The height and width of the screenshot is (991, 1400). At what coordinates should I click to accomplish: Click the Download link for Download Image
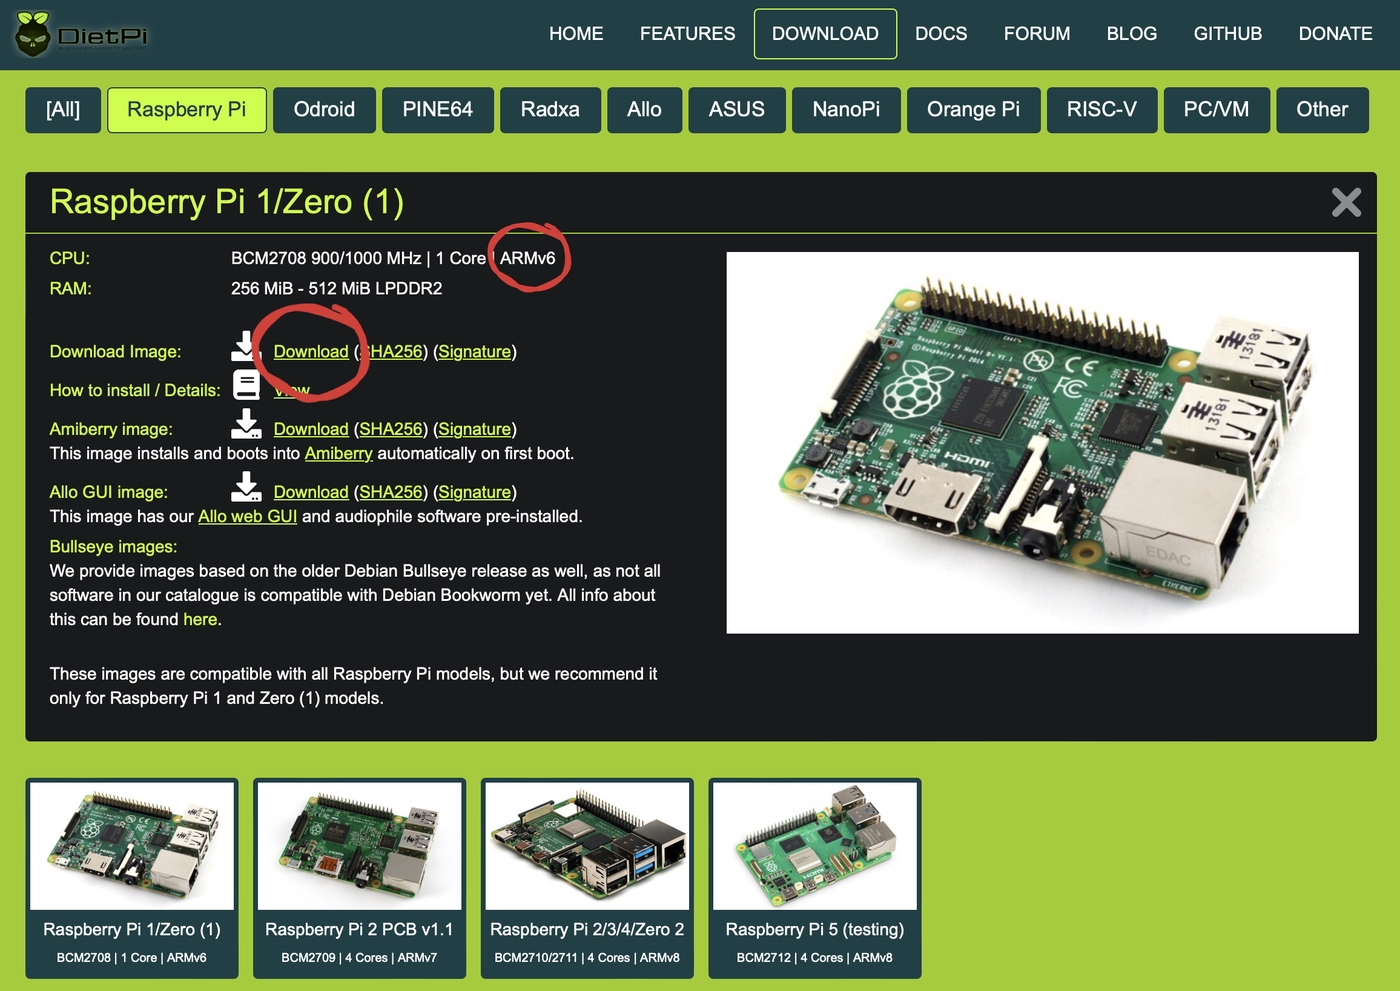[x=311, y=352]
